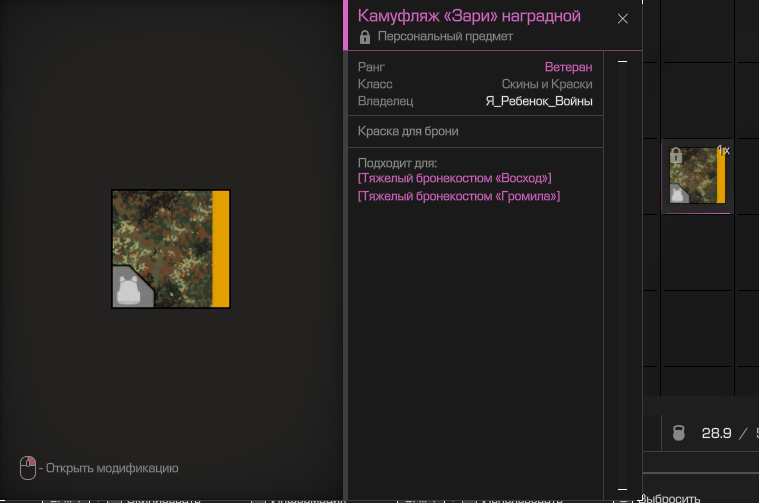Click the large camouflage paint preview image
The image size is (759, 503).
pyautogui.click(x=171, y=249)
